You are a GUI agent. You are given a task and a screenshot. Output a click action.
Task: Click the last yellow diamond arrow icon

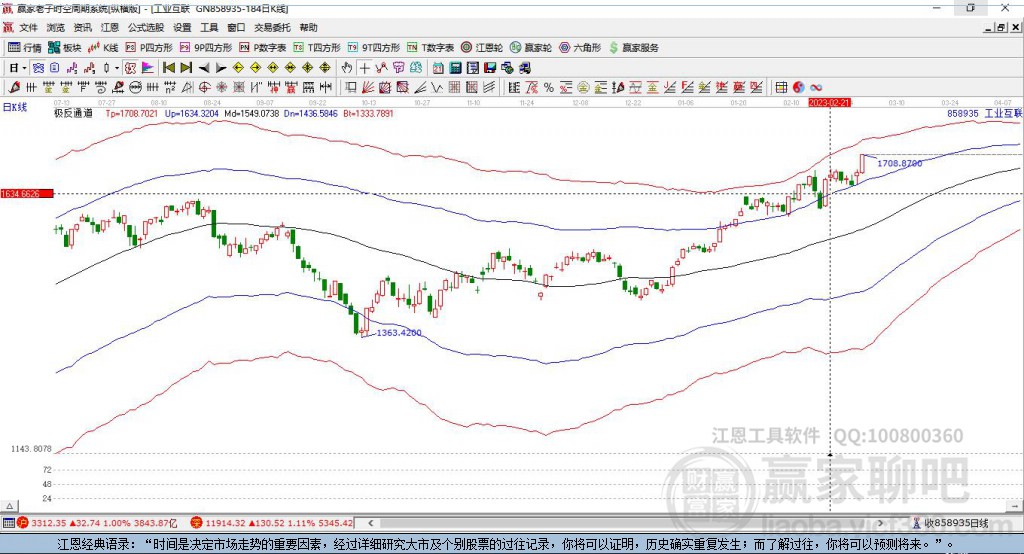tap(325, 68)
